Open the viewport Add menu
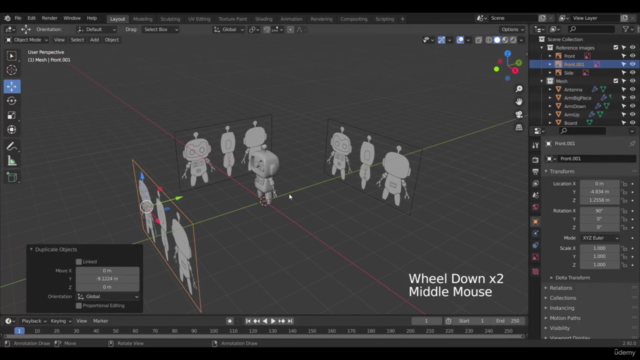This screenshot has width=640, height=360. pos(94,40)
